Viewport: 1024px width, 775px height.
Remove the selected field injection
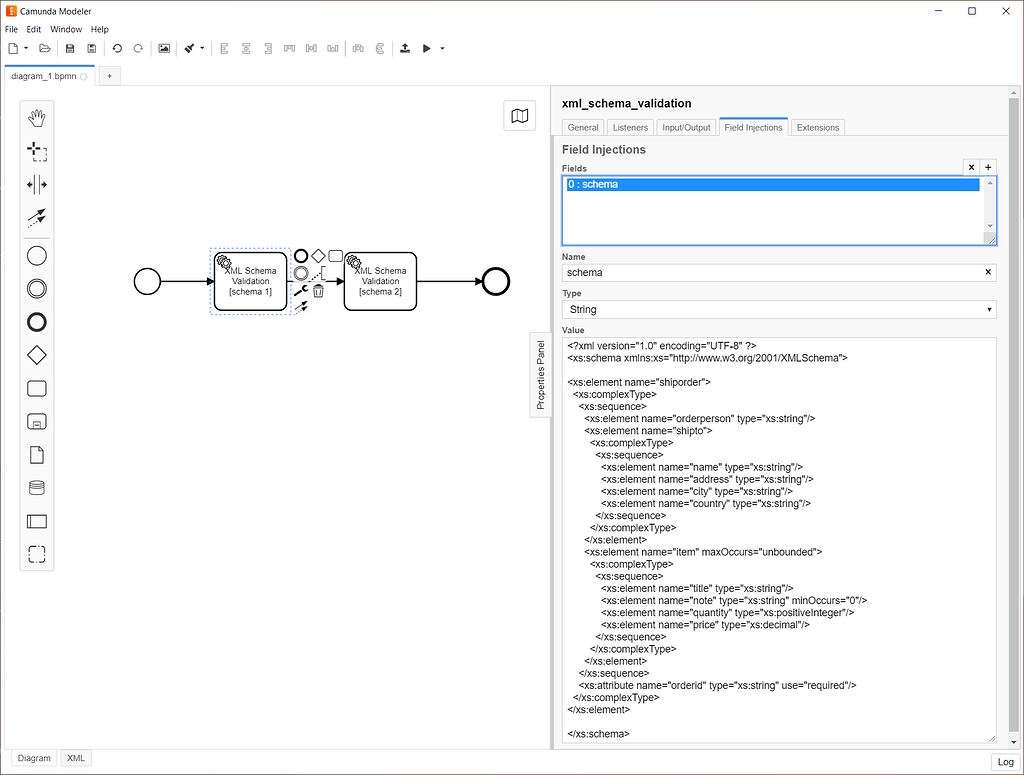pyautogui.click(x=971, y=168)
